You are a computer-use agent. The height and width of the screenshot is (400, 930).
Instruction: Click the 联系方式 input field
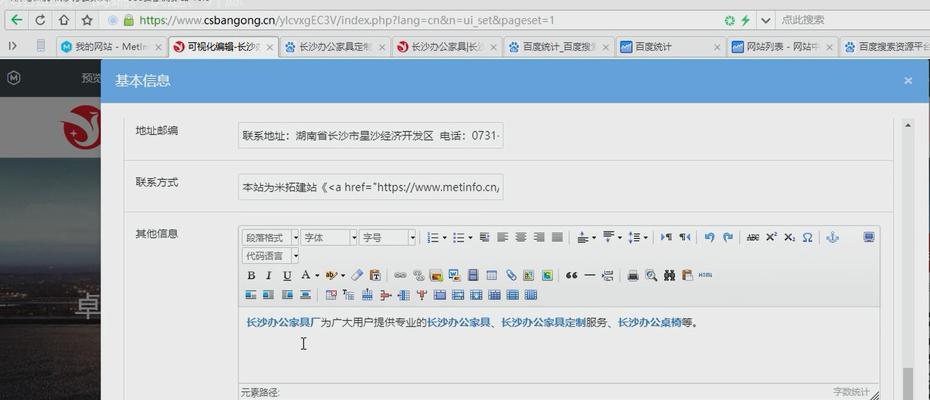[371, 187]
